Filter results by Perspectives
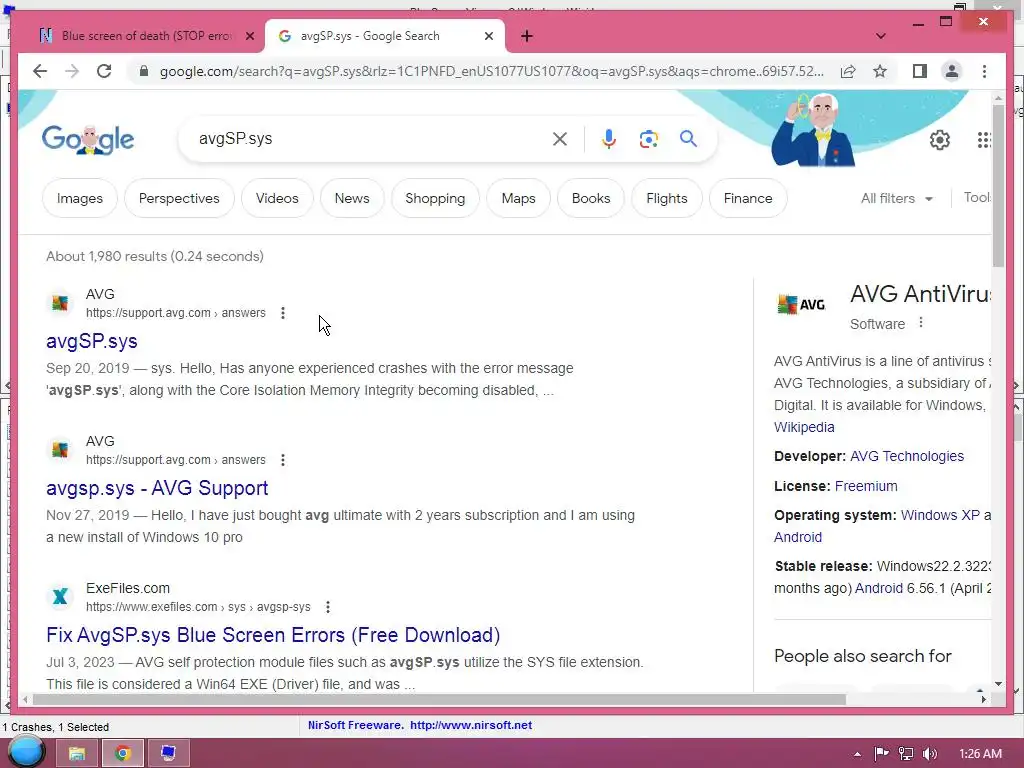1024x768 pixels. tap(179, 198)
